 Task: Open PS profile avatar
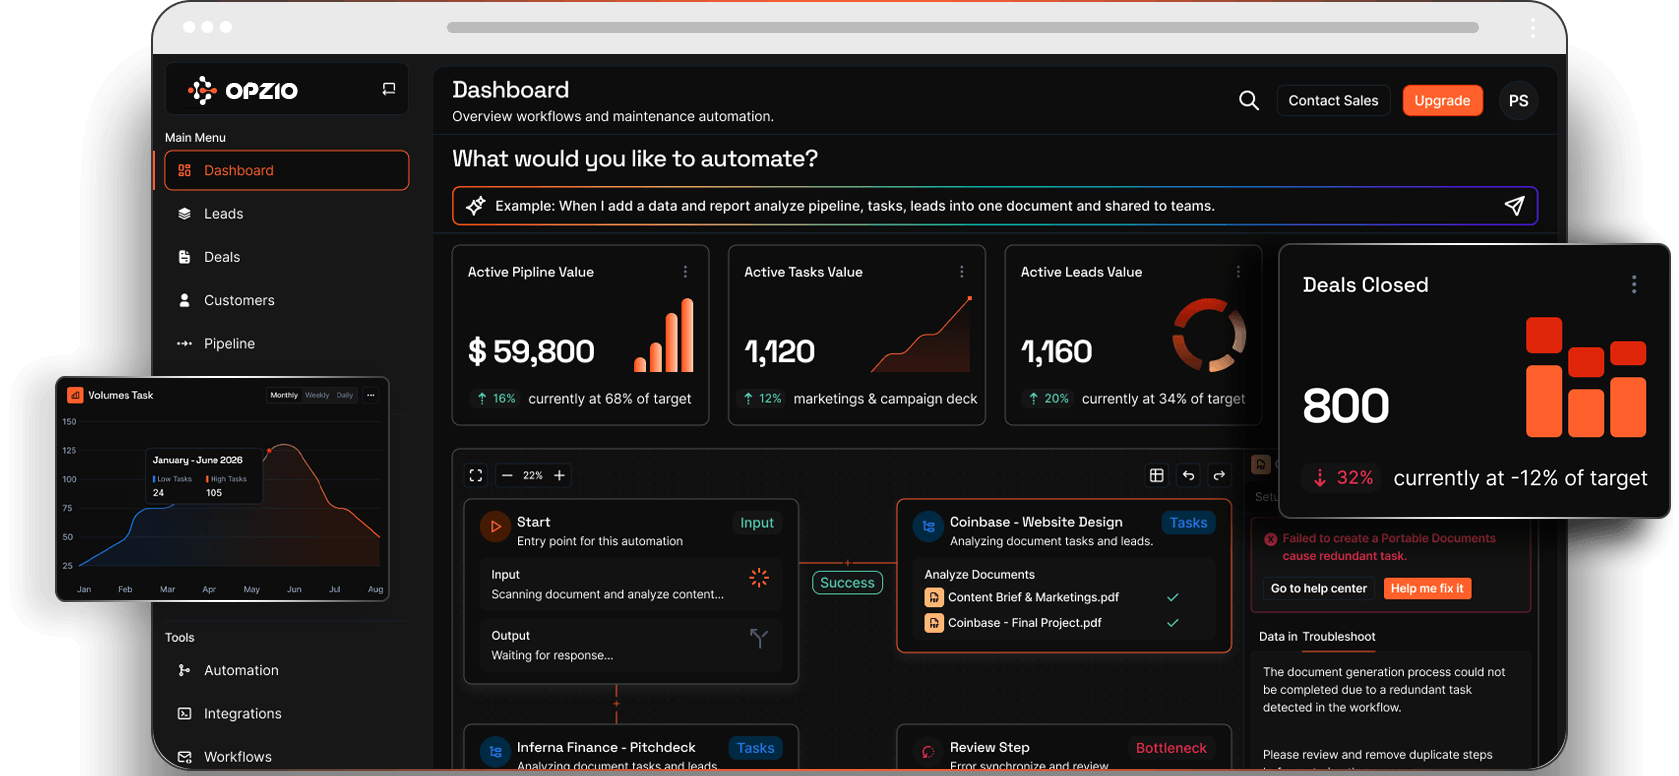coord(1518,100)
